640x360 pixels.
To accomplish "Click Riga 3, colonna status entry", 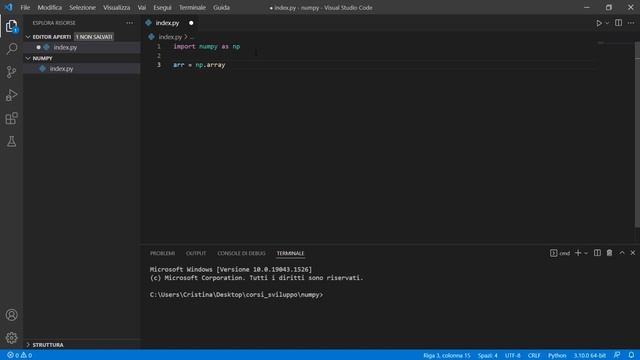I will [x=447, y=355].
